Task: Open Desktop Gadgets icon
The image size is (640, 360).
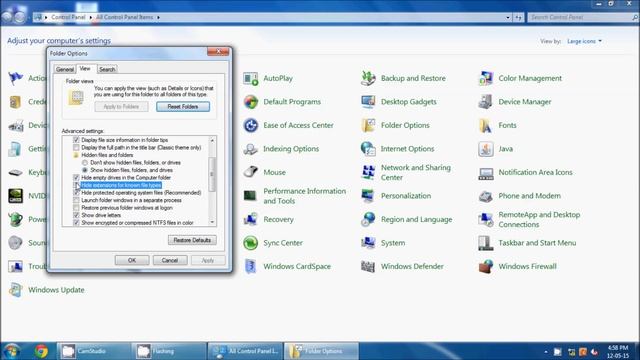Action: [x=368, y=102]
